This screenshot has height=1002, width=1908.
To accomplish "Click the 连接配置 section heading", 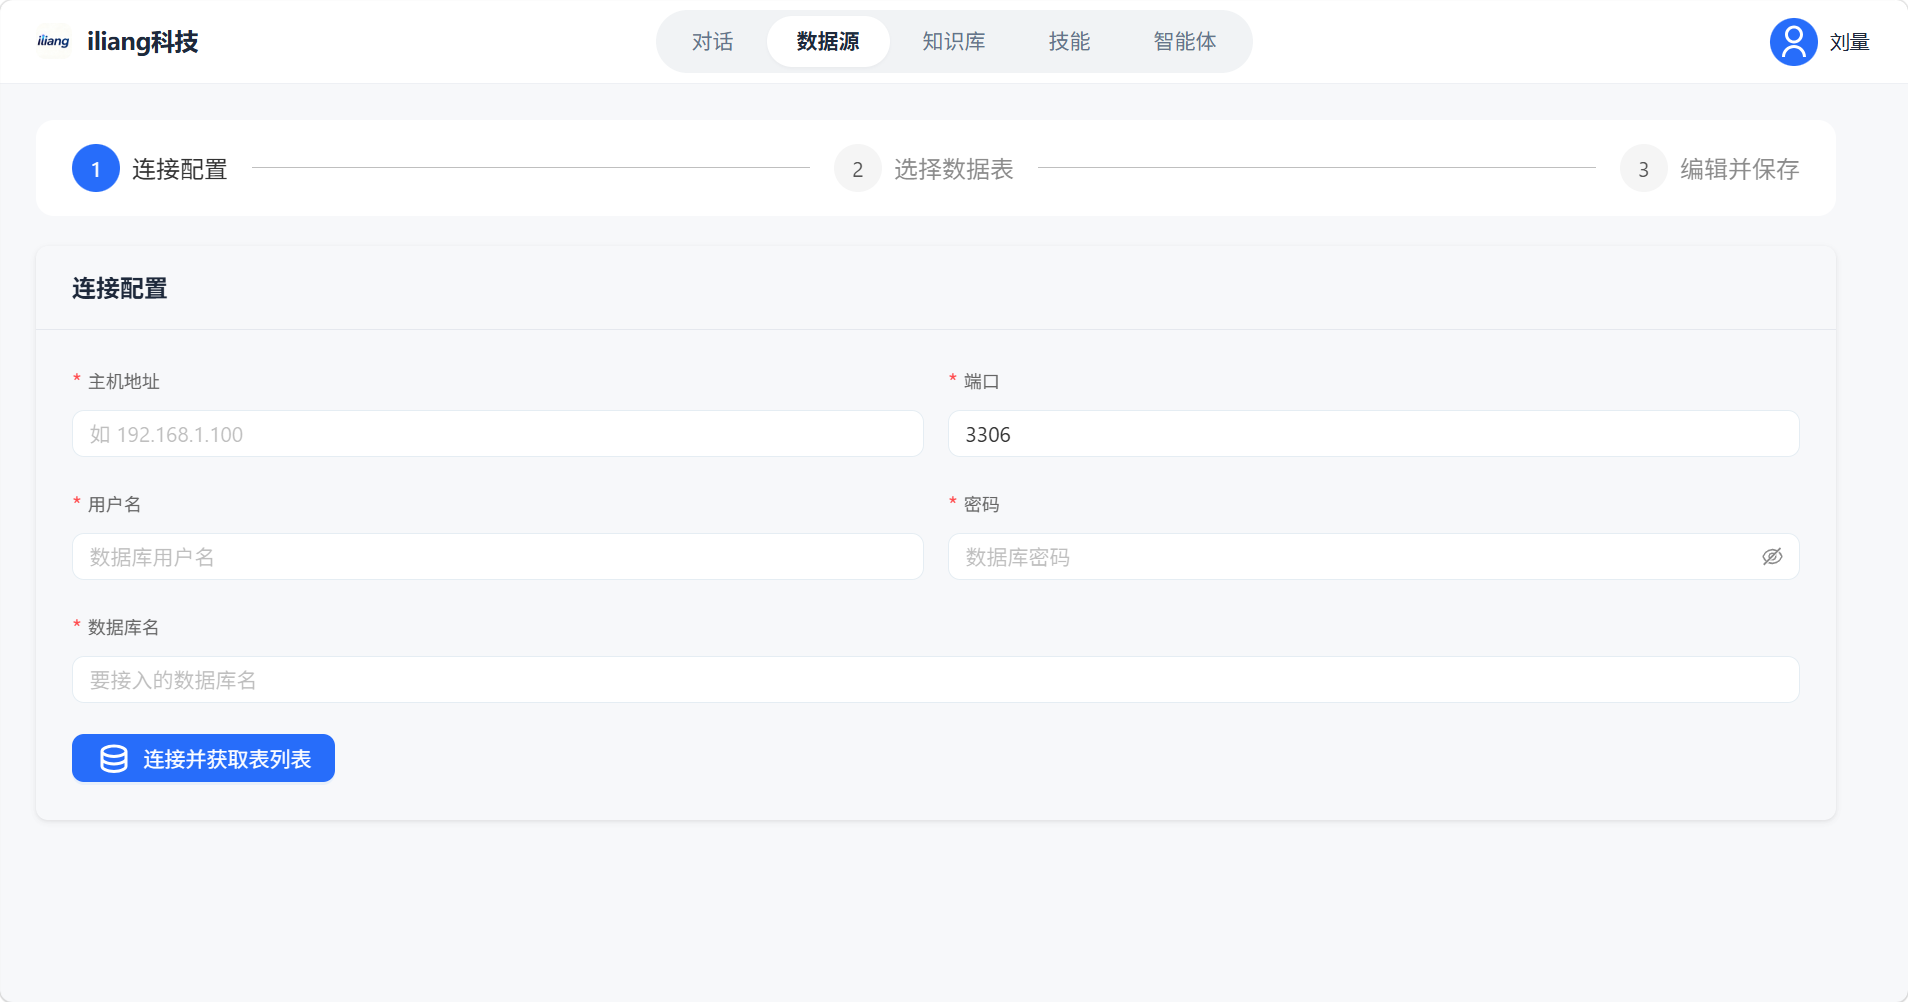I will click(120, 288).
